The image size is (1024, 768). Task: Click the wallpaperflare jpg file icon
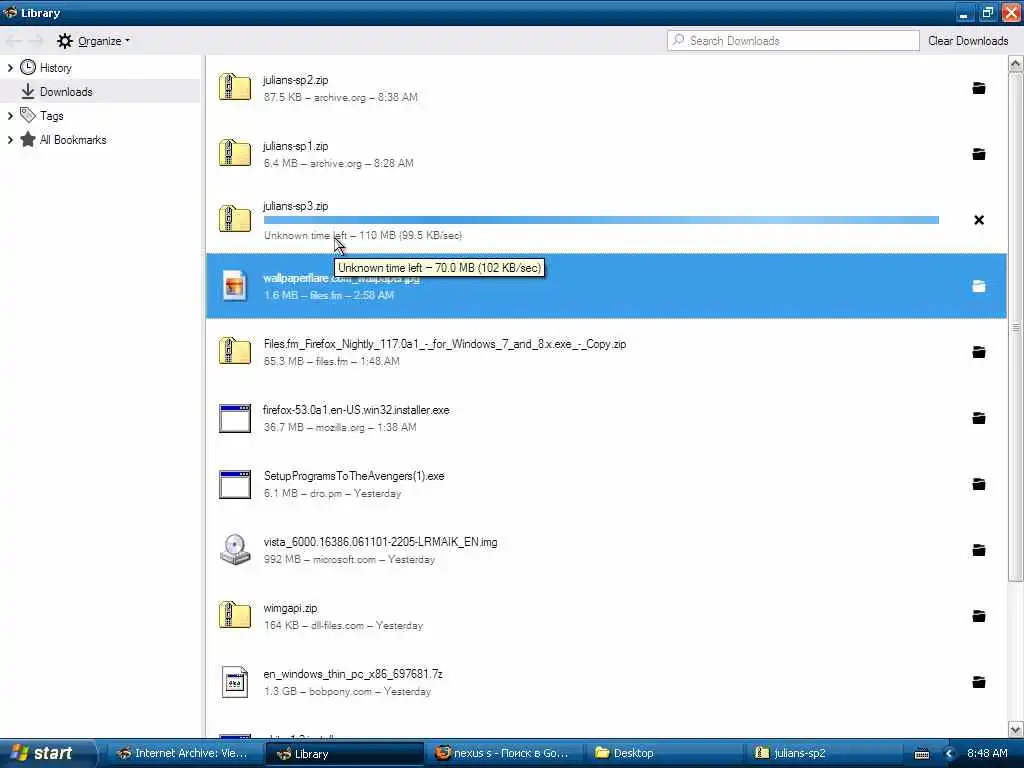pyautogui.click(x=234, y=285)
